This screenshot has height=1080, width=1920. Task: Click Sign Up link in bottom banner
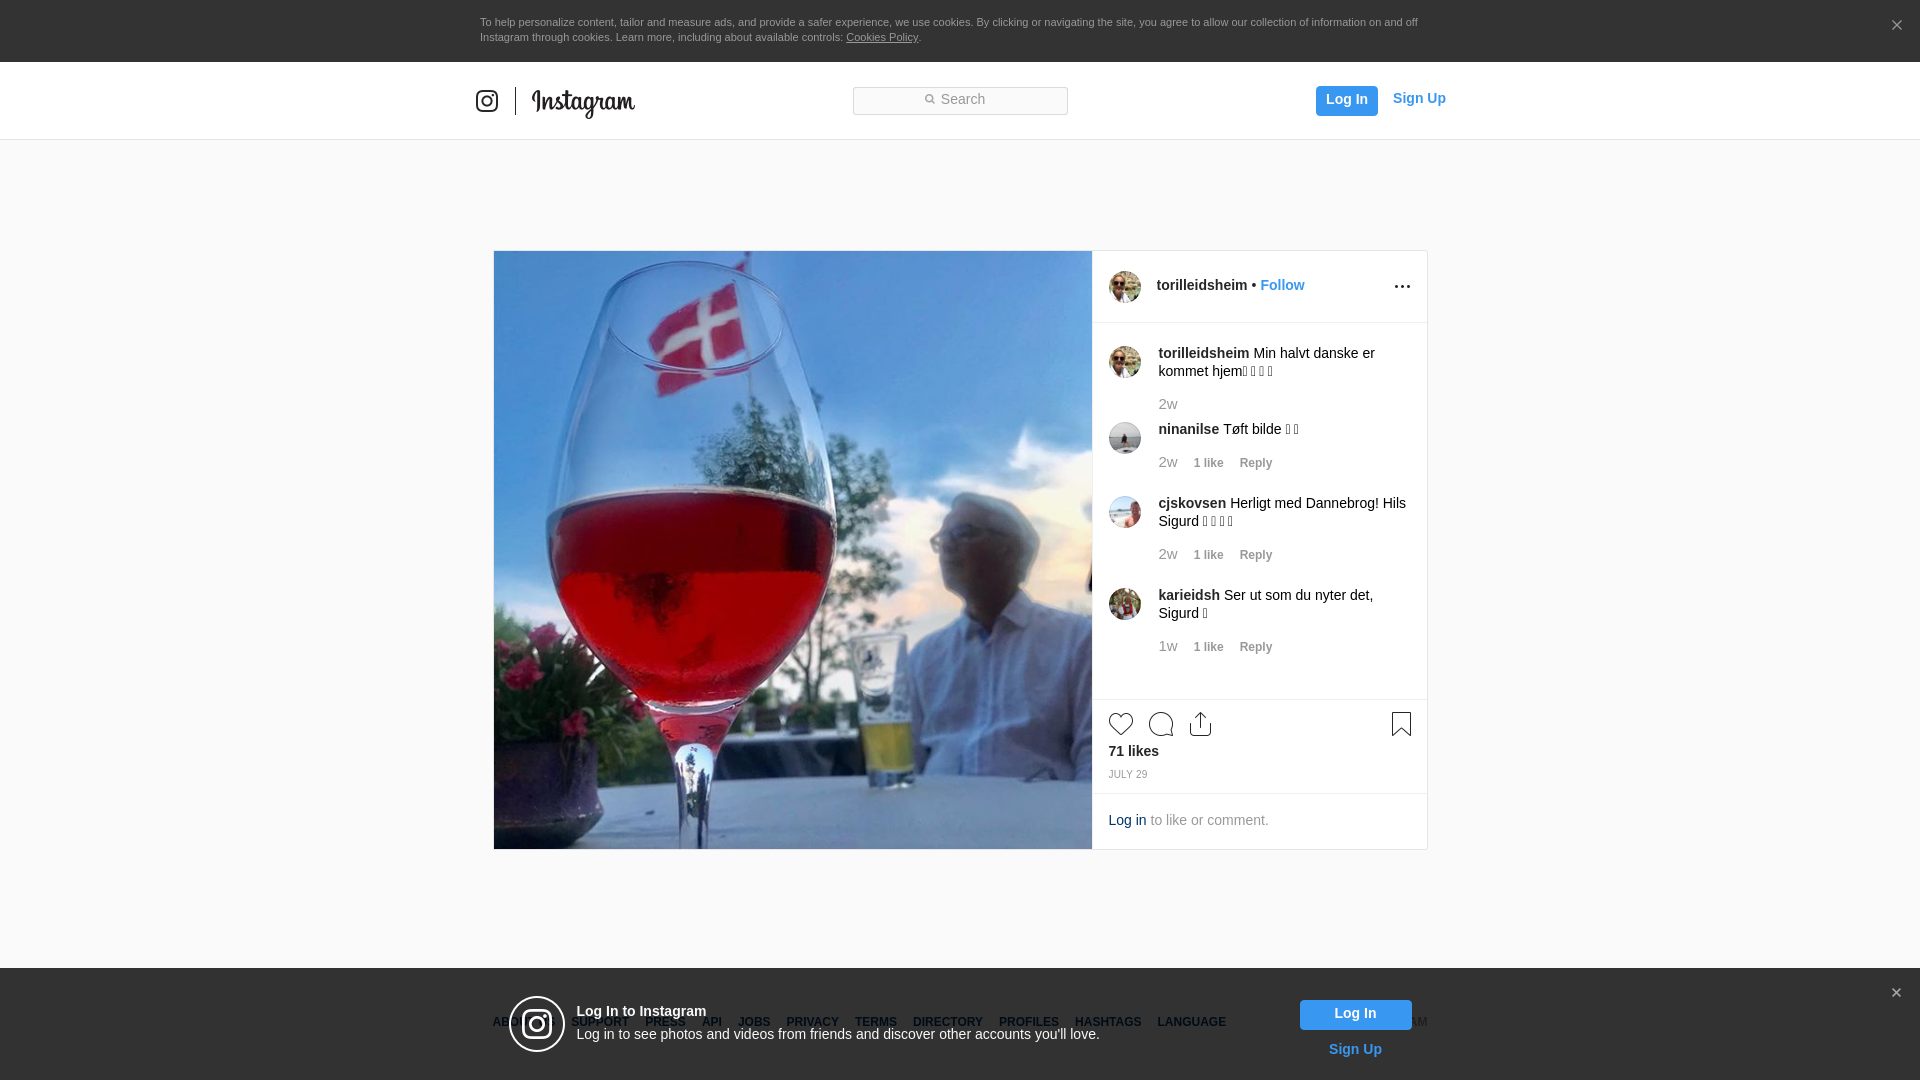pyautogui.click(x=1355, y=1049)
